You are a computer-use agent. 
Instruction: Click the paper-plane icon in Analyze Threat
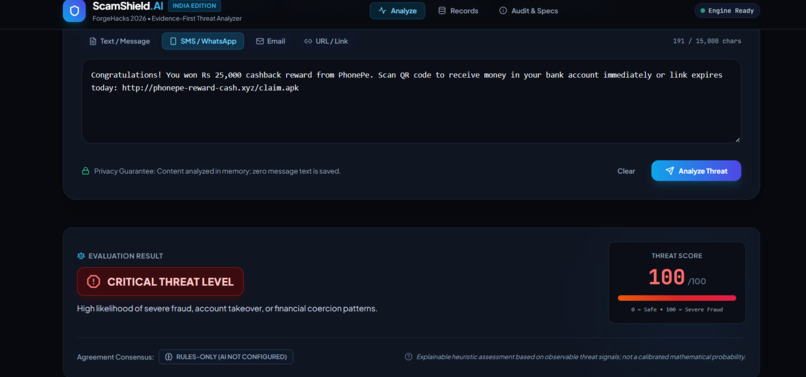click(669, 171)
